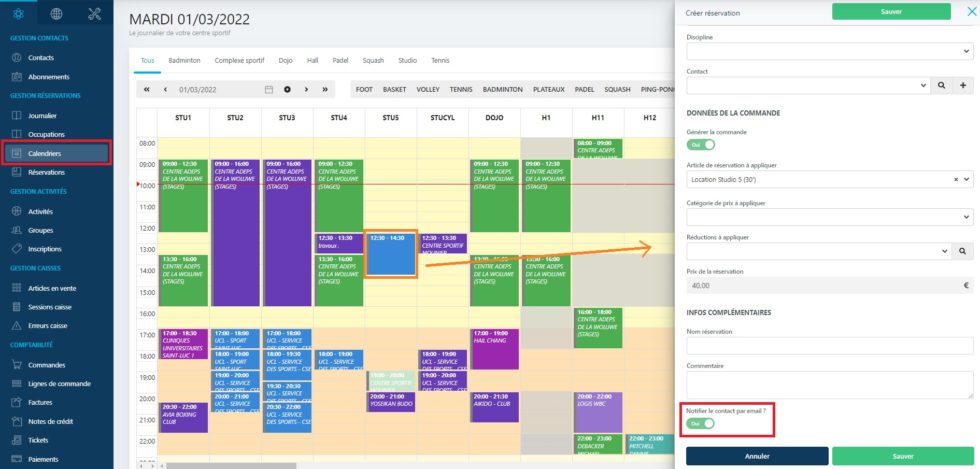Click the Annuler button
980x469 pixels.
pyautogui.click(x=756, y=456)
